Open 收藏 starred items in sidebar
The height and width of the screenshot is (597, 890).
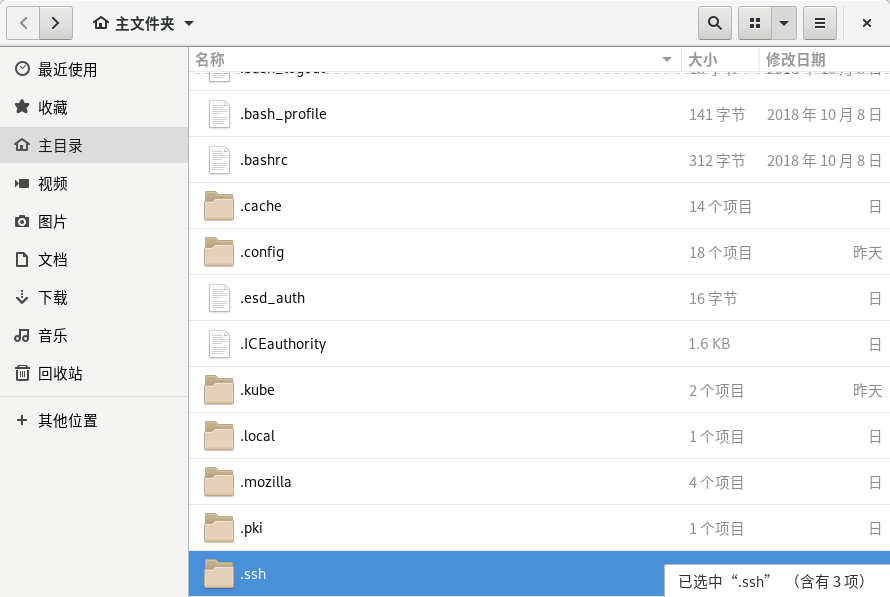pyautogui.click(x=94, y=107)
